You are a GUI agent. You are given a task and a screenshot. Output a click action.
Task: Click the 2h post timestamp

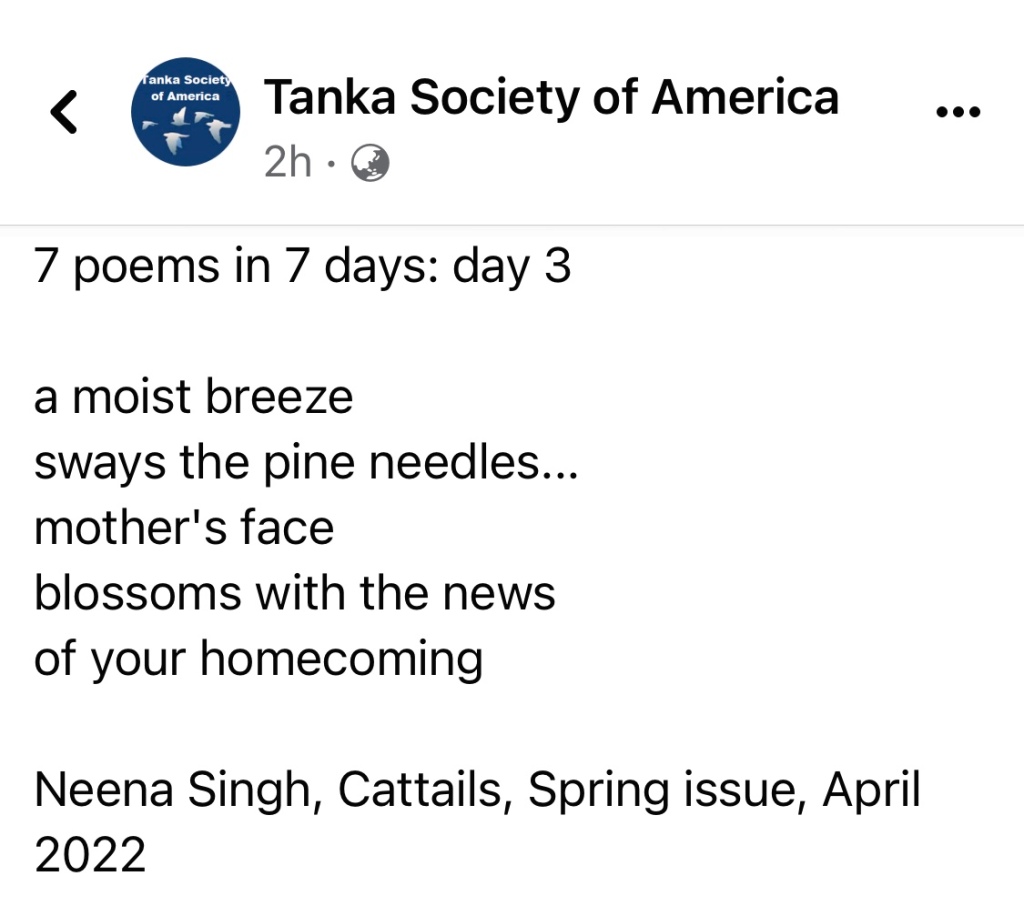(x=288, y=163)
